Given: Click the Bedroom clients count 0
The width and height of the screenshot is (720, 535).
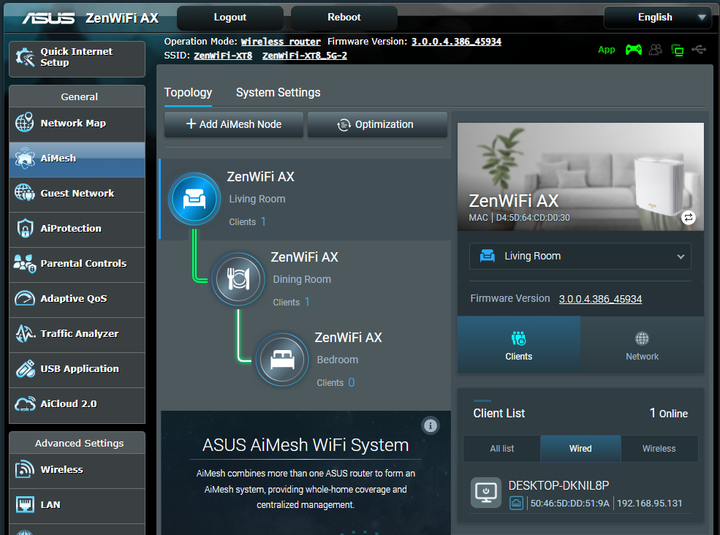Looking at the screenshot, I should (351, 383).
